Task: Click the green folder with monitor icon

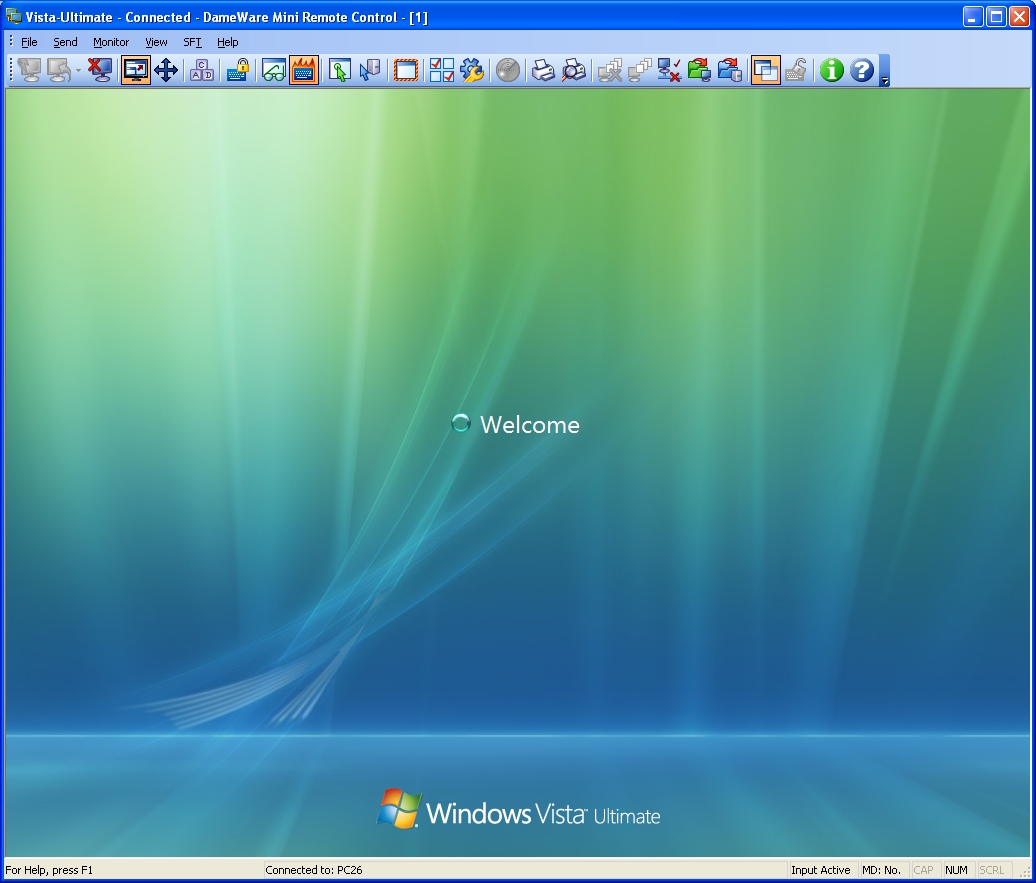Action: 699,70
